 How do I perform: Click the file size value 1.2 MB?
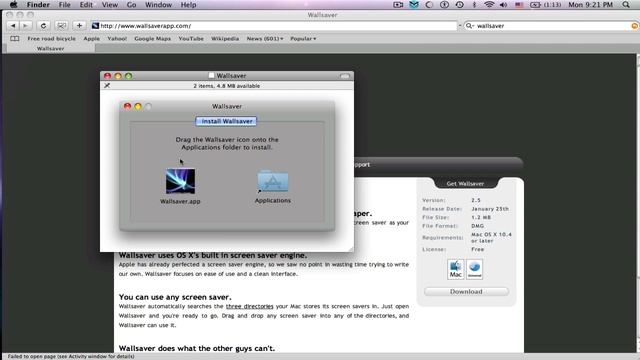(481, 217)
